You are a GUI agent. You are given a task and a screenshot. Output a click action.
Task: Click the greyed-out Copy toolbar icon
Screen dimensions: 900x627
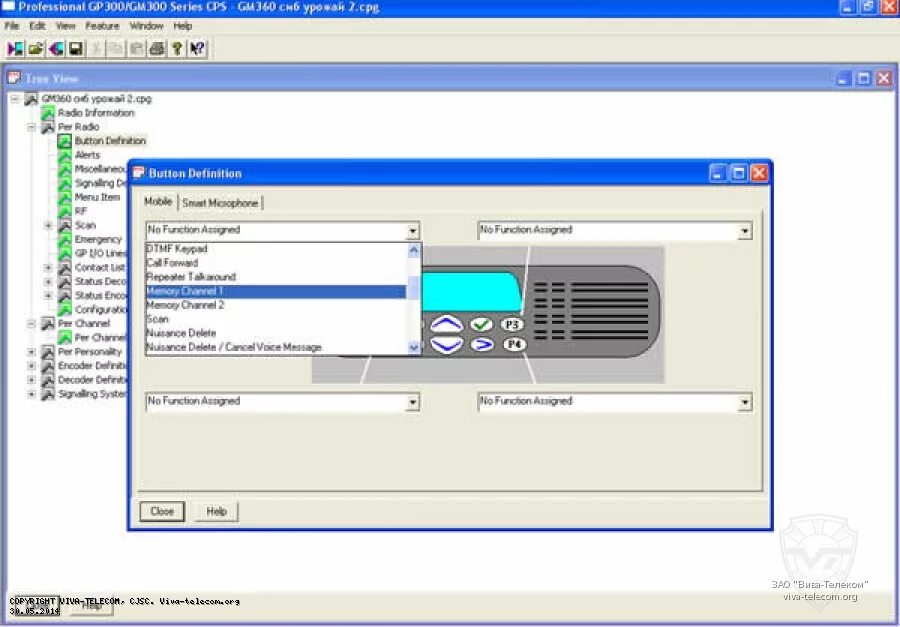click(117, 49)
